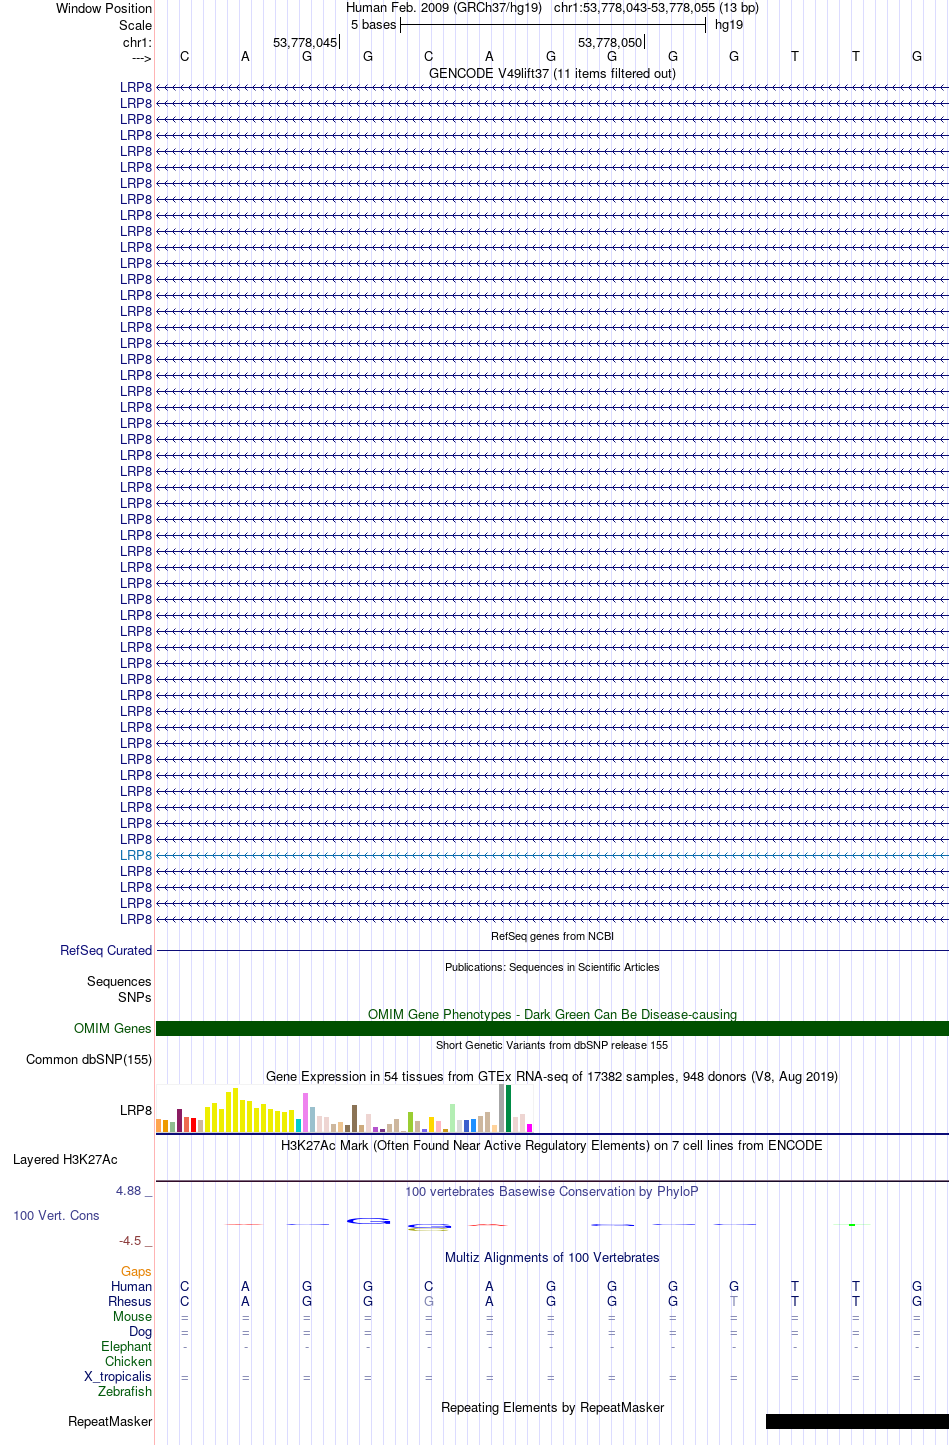
Task: Click the OMIM Genes track label
Action: (x=113, y=1028)
